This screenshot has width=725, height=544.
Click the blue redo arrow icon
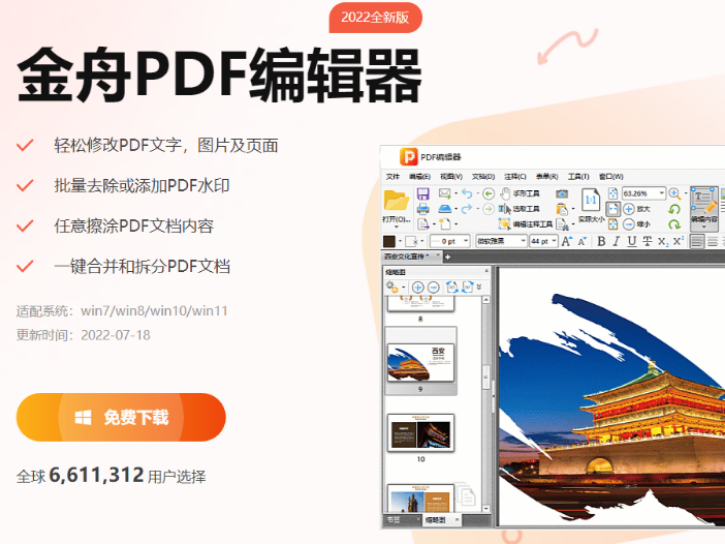467,209
